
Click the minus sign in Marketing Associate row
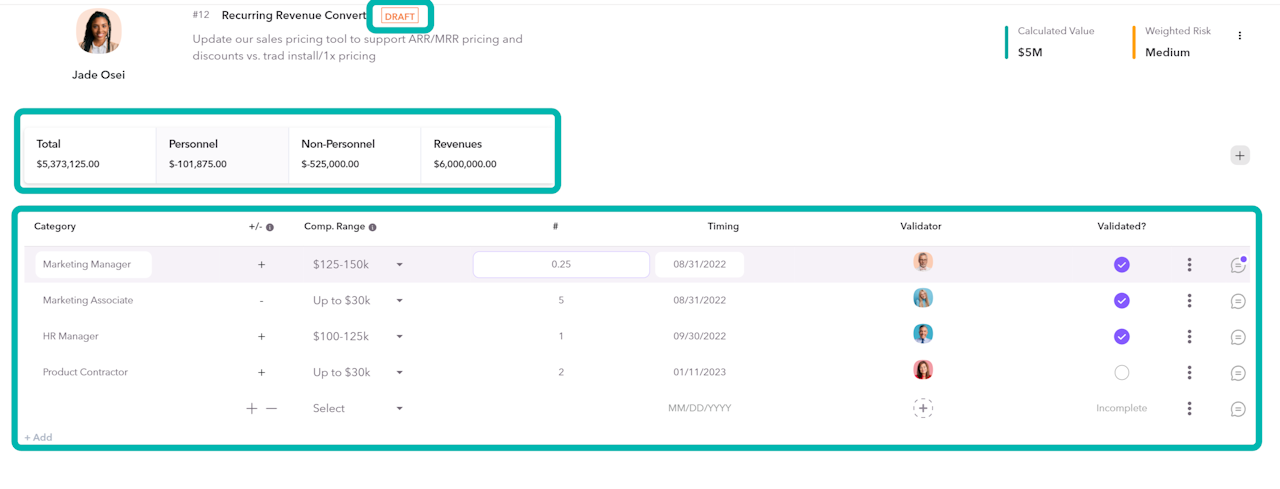[x=262, y=301]
